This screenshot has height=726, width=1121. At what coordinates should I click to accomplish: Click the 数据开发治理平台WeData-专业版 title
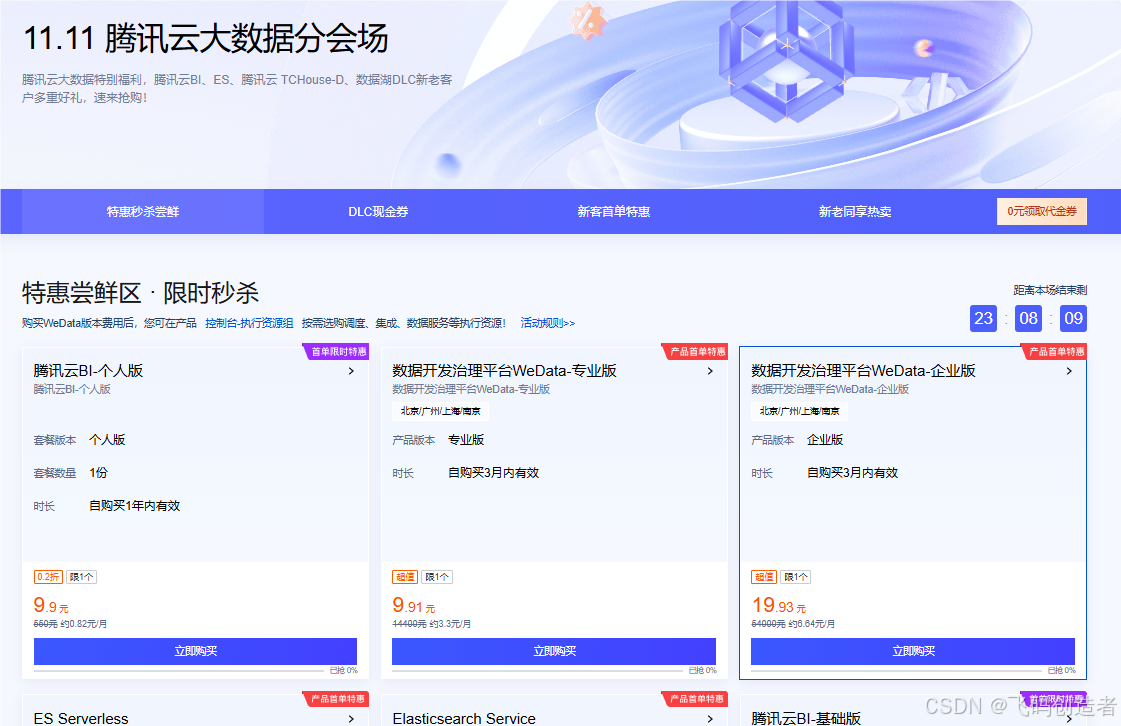click(504, 371)
